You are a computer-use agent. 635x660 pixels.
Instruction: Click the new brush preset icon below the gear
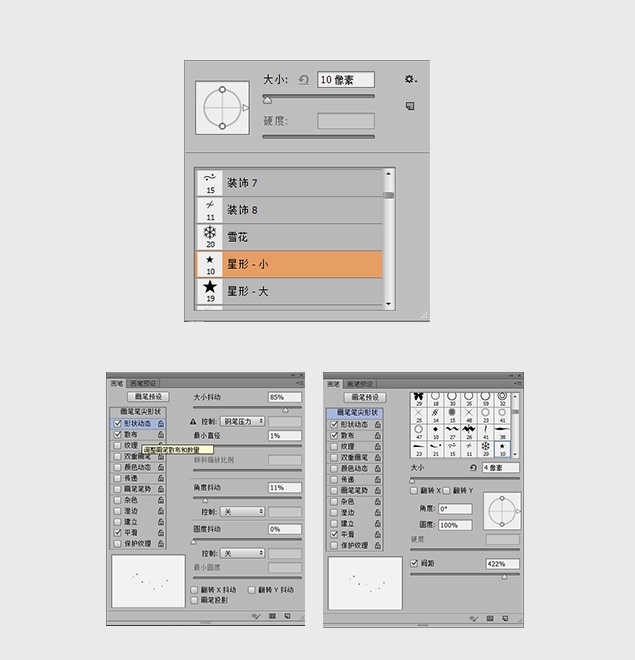click(410, 106)
